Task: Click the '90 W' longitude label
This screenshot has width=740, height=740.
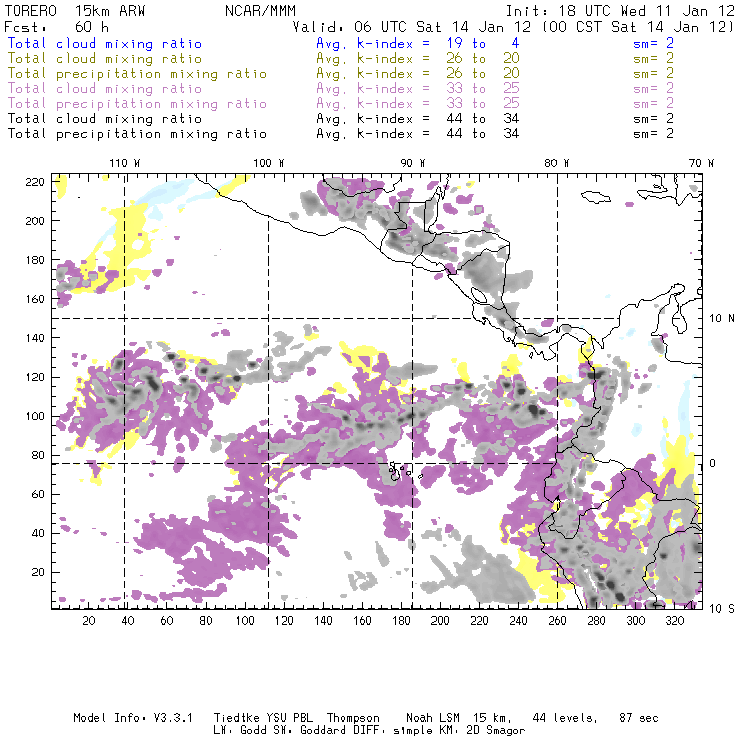Action: coord(413,163)
